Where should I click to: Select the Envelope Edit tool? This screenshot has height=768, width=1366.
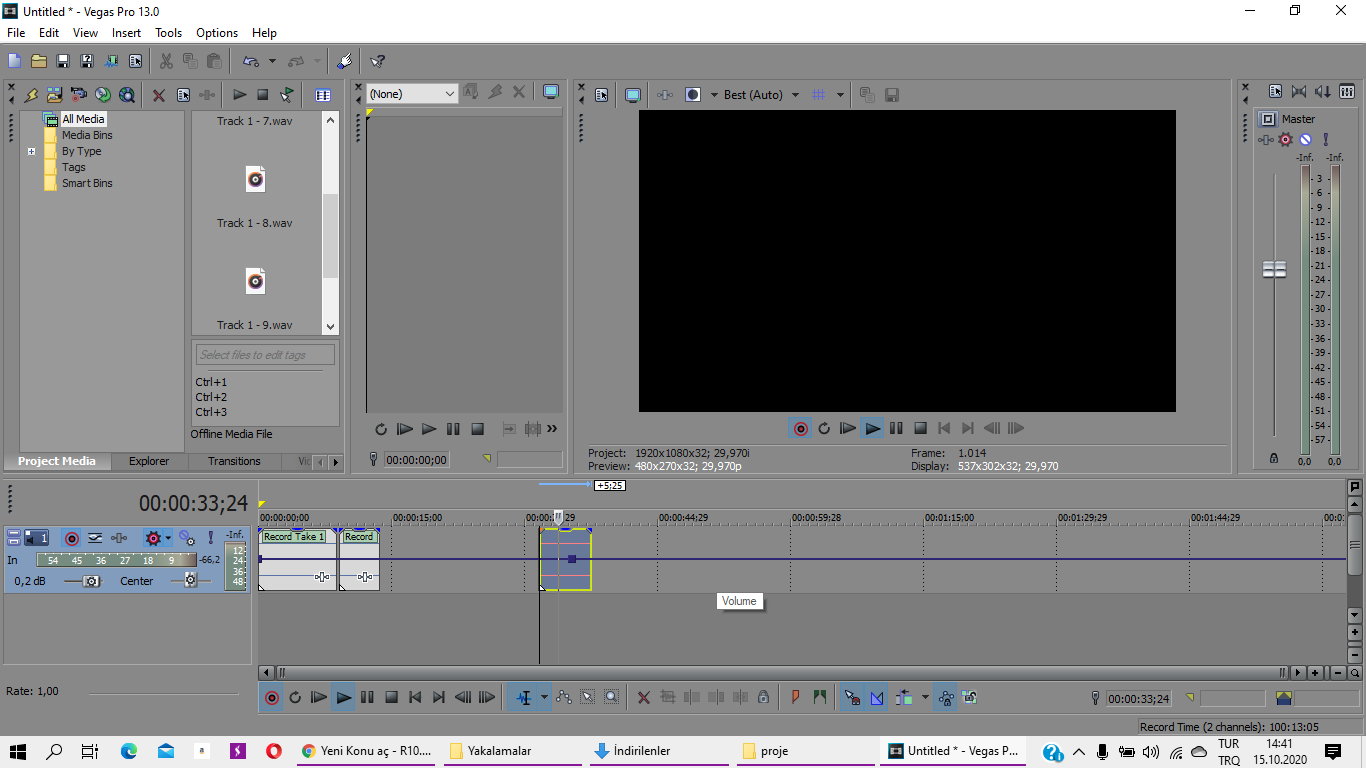tap(564, 698)
